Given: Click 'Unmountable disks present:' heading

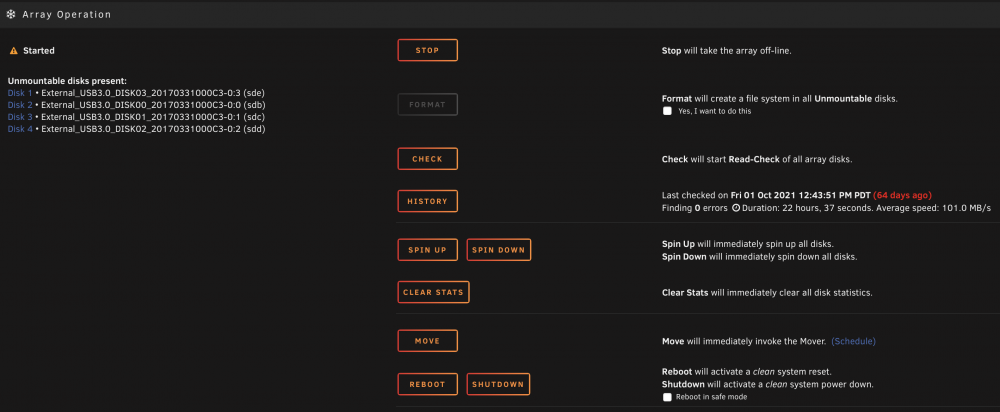Looking at the screenshot, I should click(x=68, y=81).
